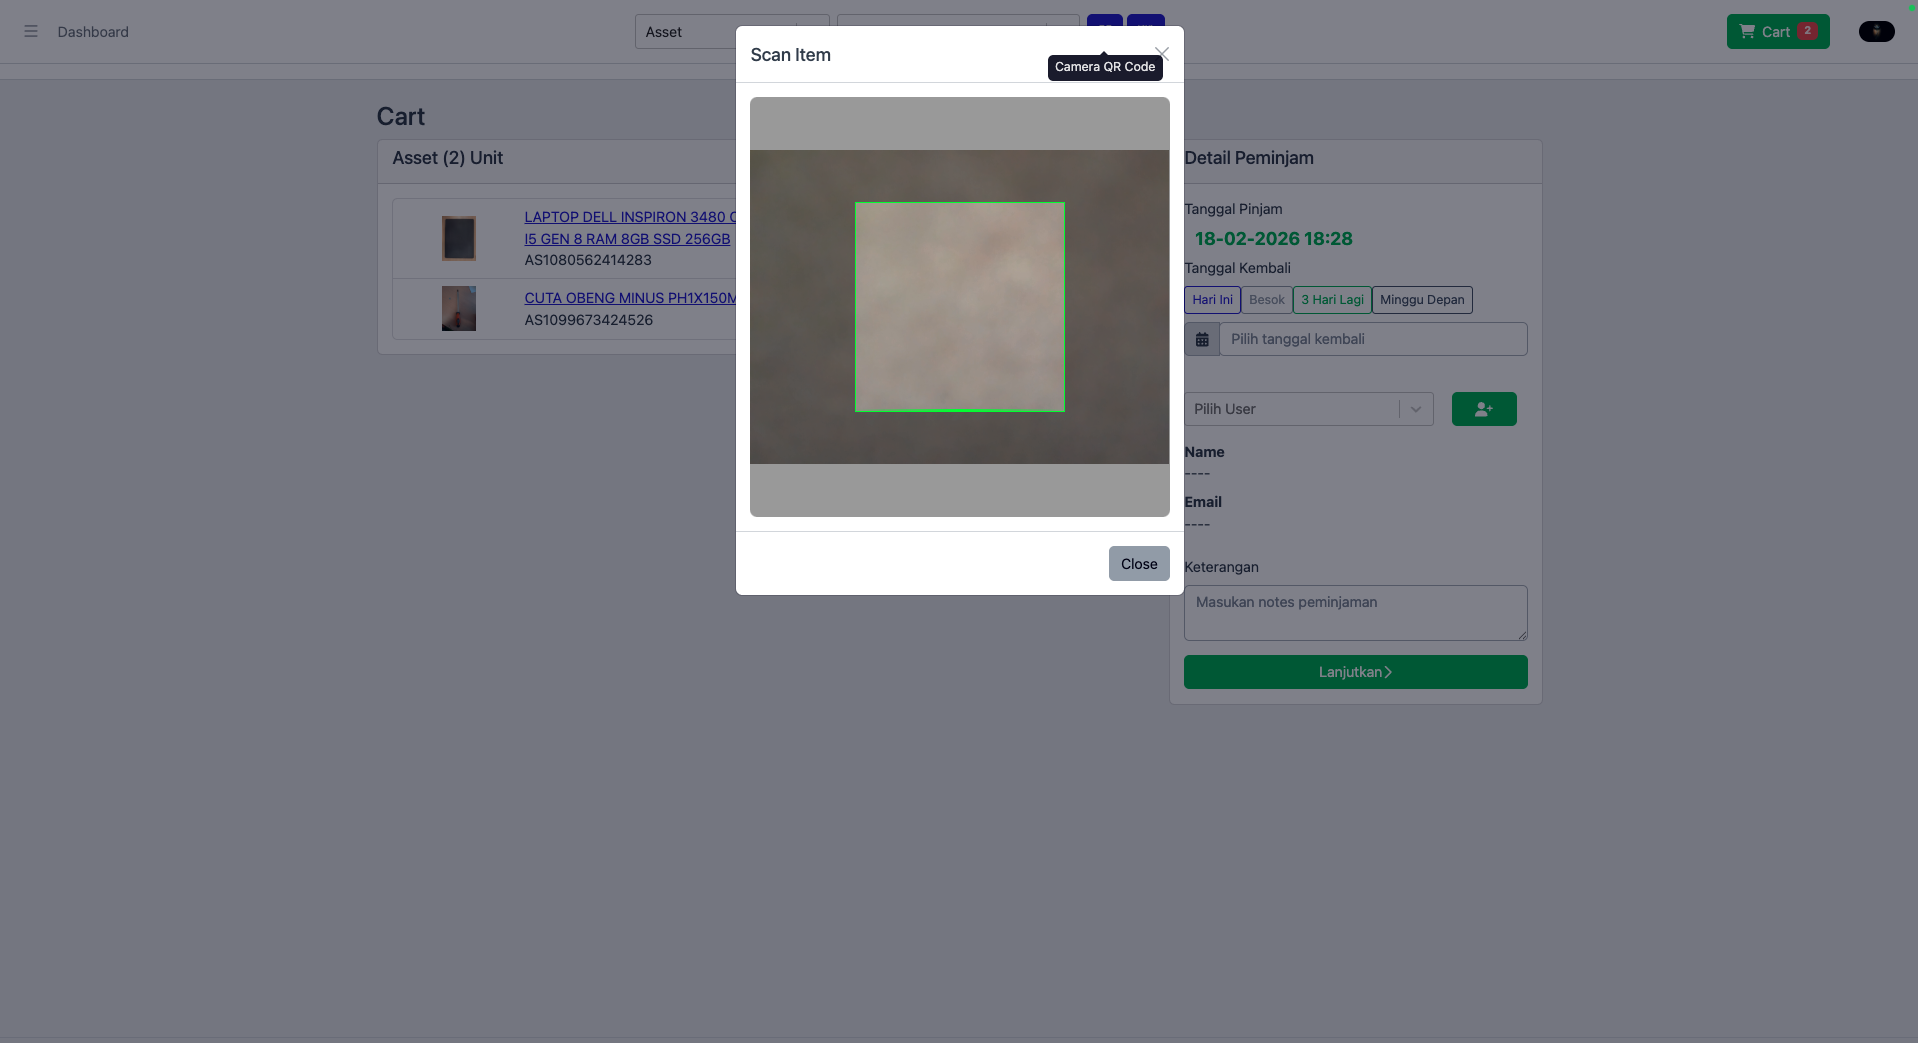
Task: Select the 3 Hari Lagi option
Action: coord(1332,300)
